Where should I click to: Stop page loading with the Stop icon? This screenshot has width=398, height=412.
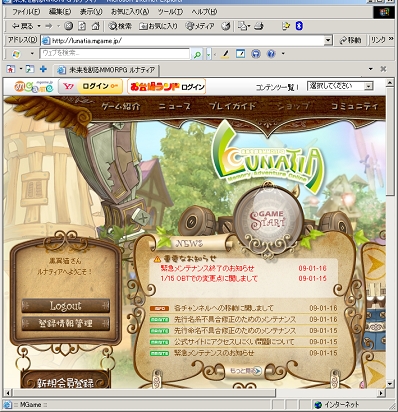click(x=68, y=26)
